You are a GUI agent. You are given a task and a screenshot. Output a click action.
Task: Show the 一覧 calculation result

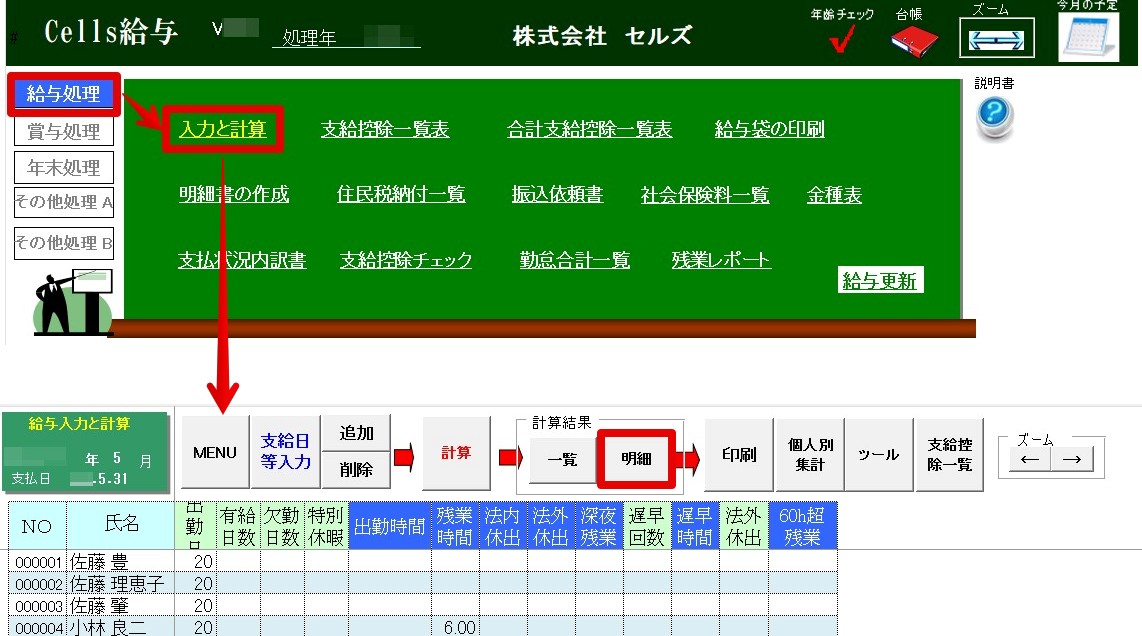tap(562, 460)
